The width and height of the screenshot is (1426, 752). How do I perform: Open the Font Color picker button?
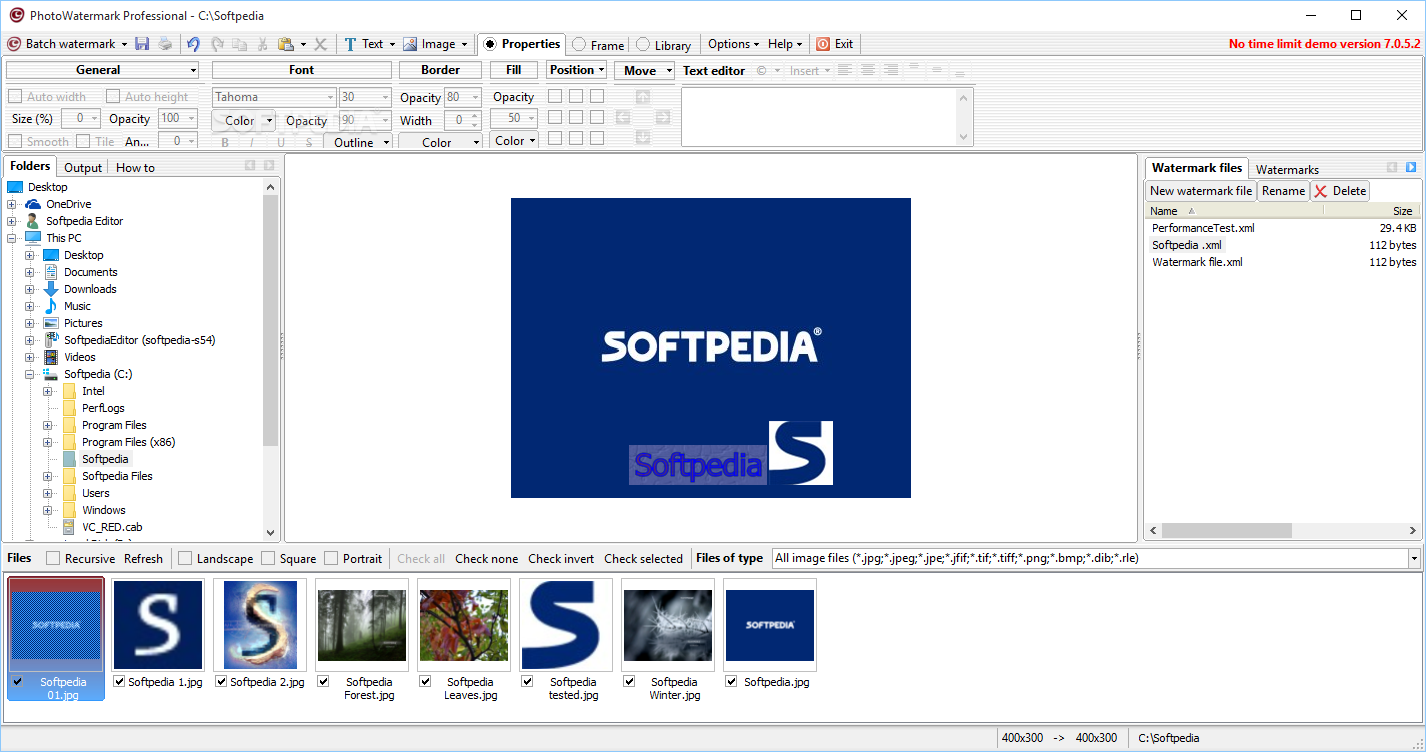[x=245, y=121]
